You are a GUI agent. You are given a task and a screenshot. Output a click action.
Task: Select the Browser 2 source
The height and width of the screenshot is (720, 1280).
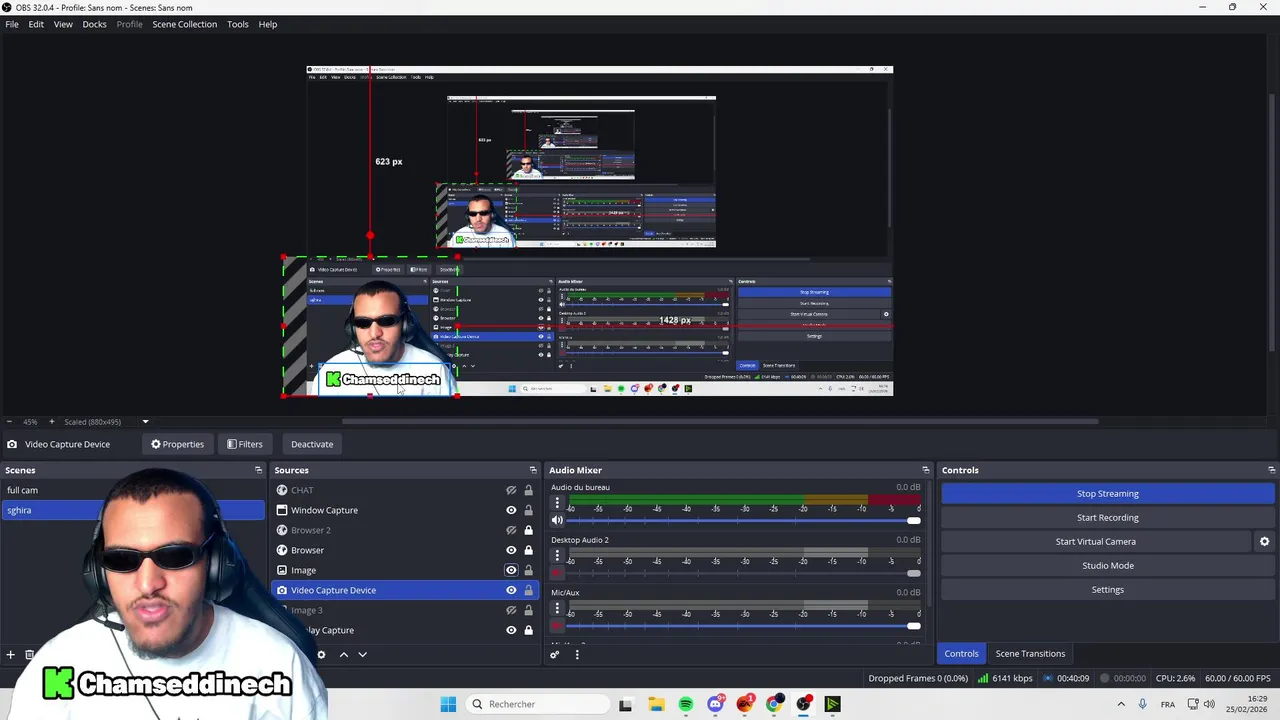pyautogui.click(x=405, y=530)
